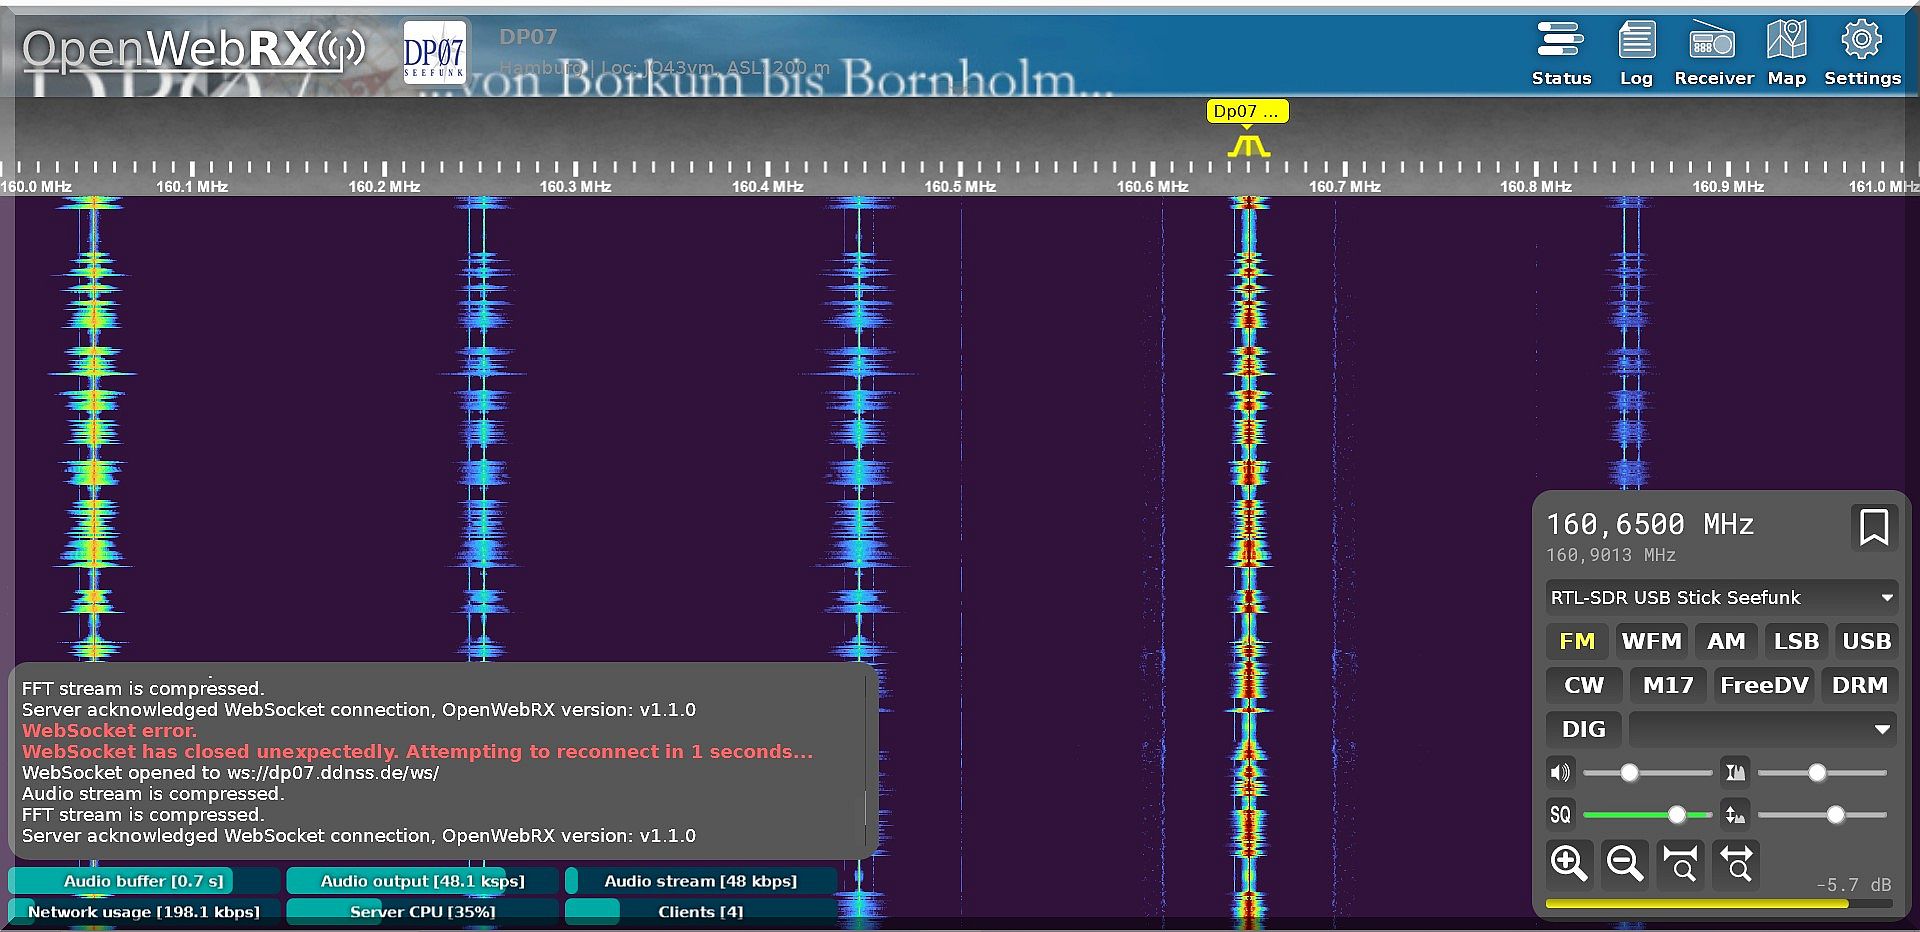Click the squelch level slider handle
1920x932 pixels.
click(1677, 815)
